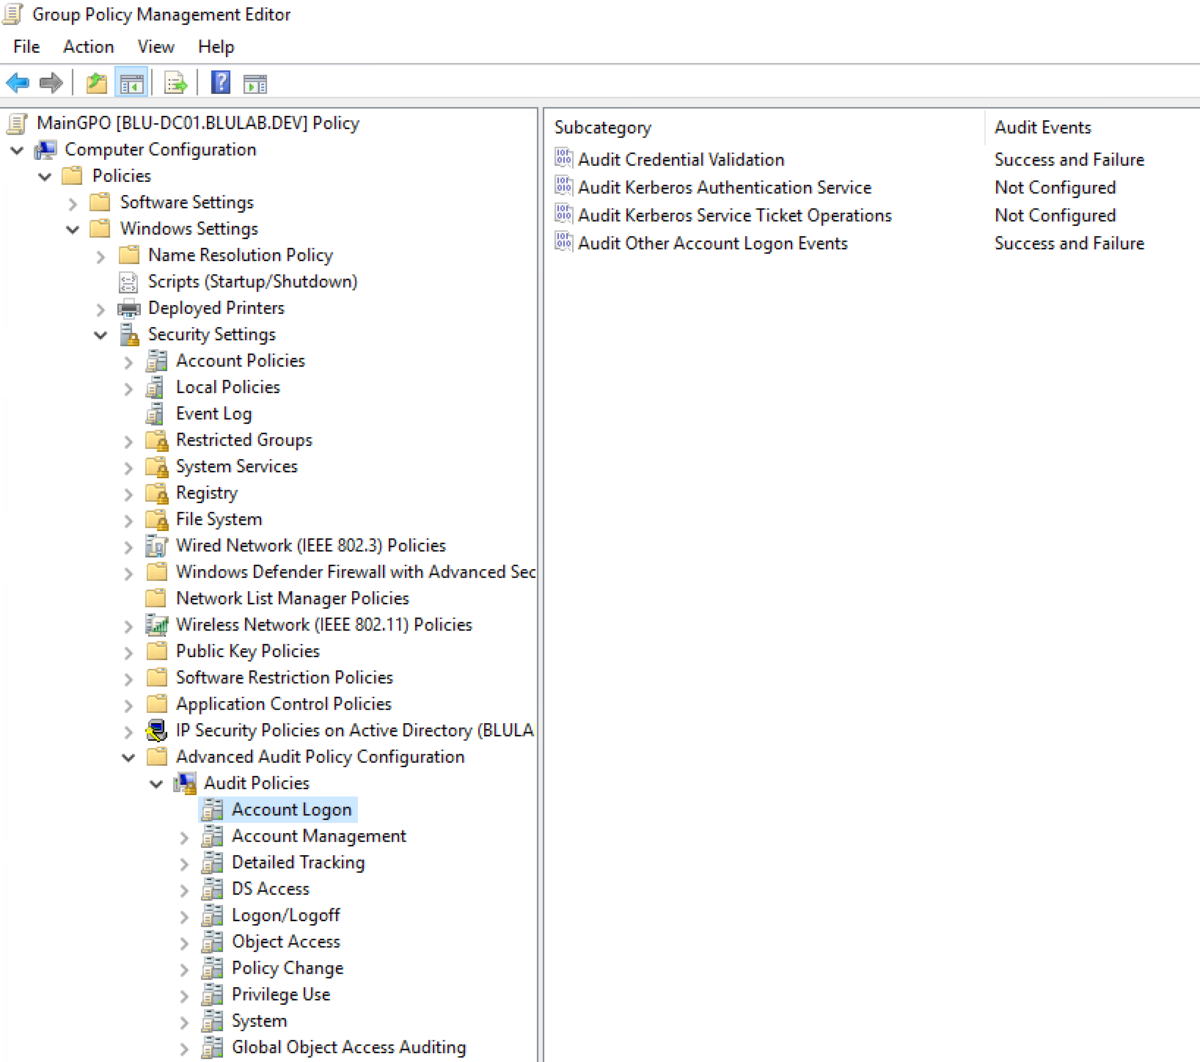Collapse the Advanced Audit Policy Configuration node
Image resolution: width=1200 pixels, height=1062 pixels.
click(x=128, y=757)
